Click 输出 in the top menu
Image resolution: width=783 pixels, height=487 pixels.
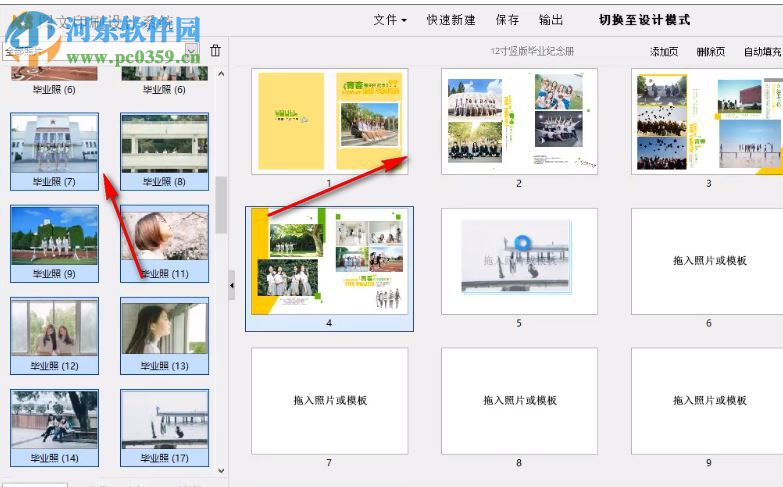[x=551, y=20]
